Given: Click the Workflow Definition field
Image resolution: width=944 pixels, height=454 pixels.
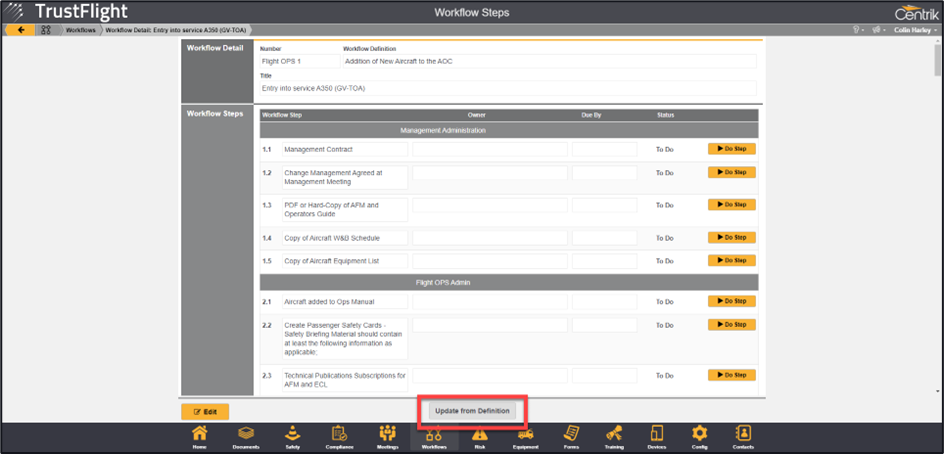Looking at the screenshot, I should 549,61.
